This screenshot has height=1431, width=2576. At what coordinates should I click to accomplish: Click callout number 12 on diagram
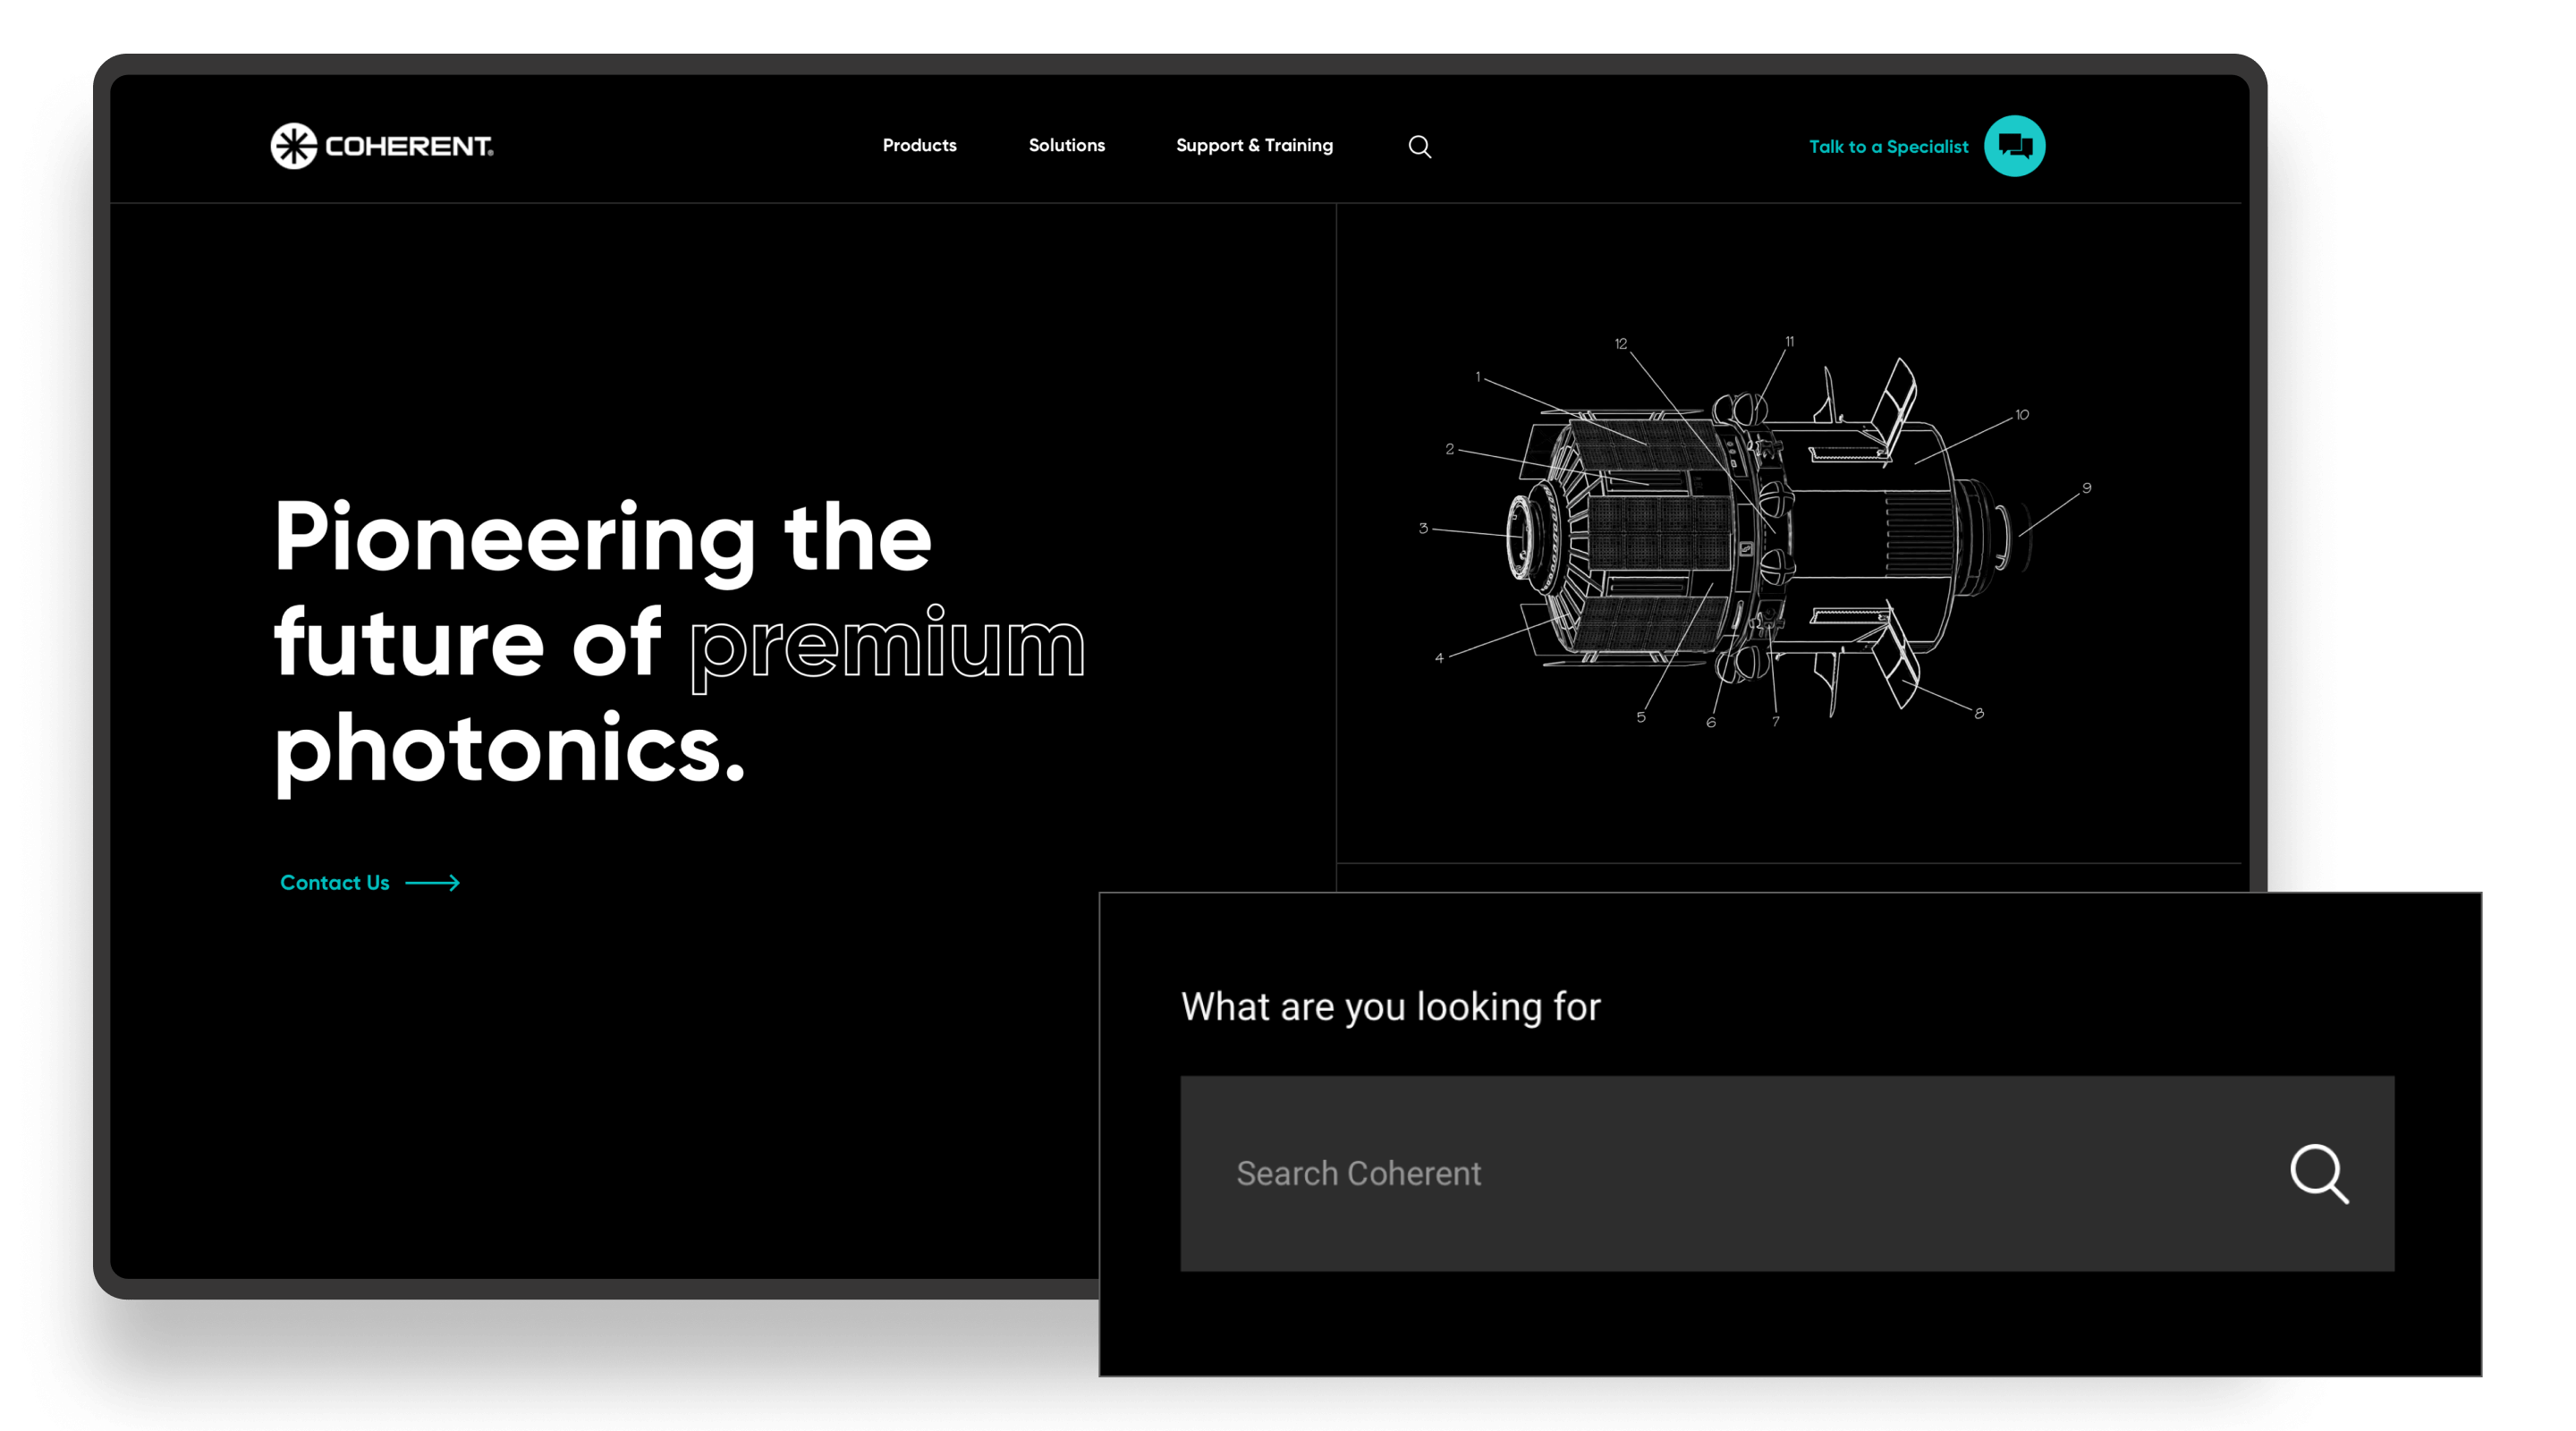coord(1621,344)
